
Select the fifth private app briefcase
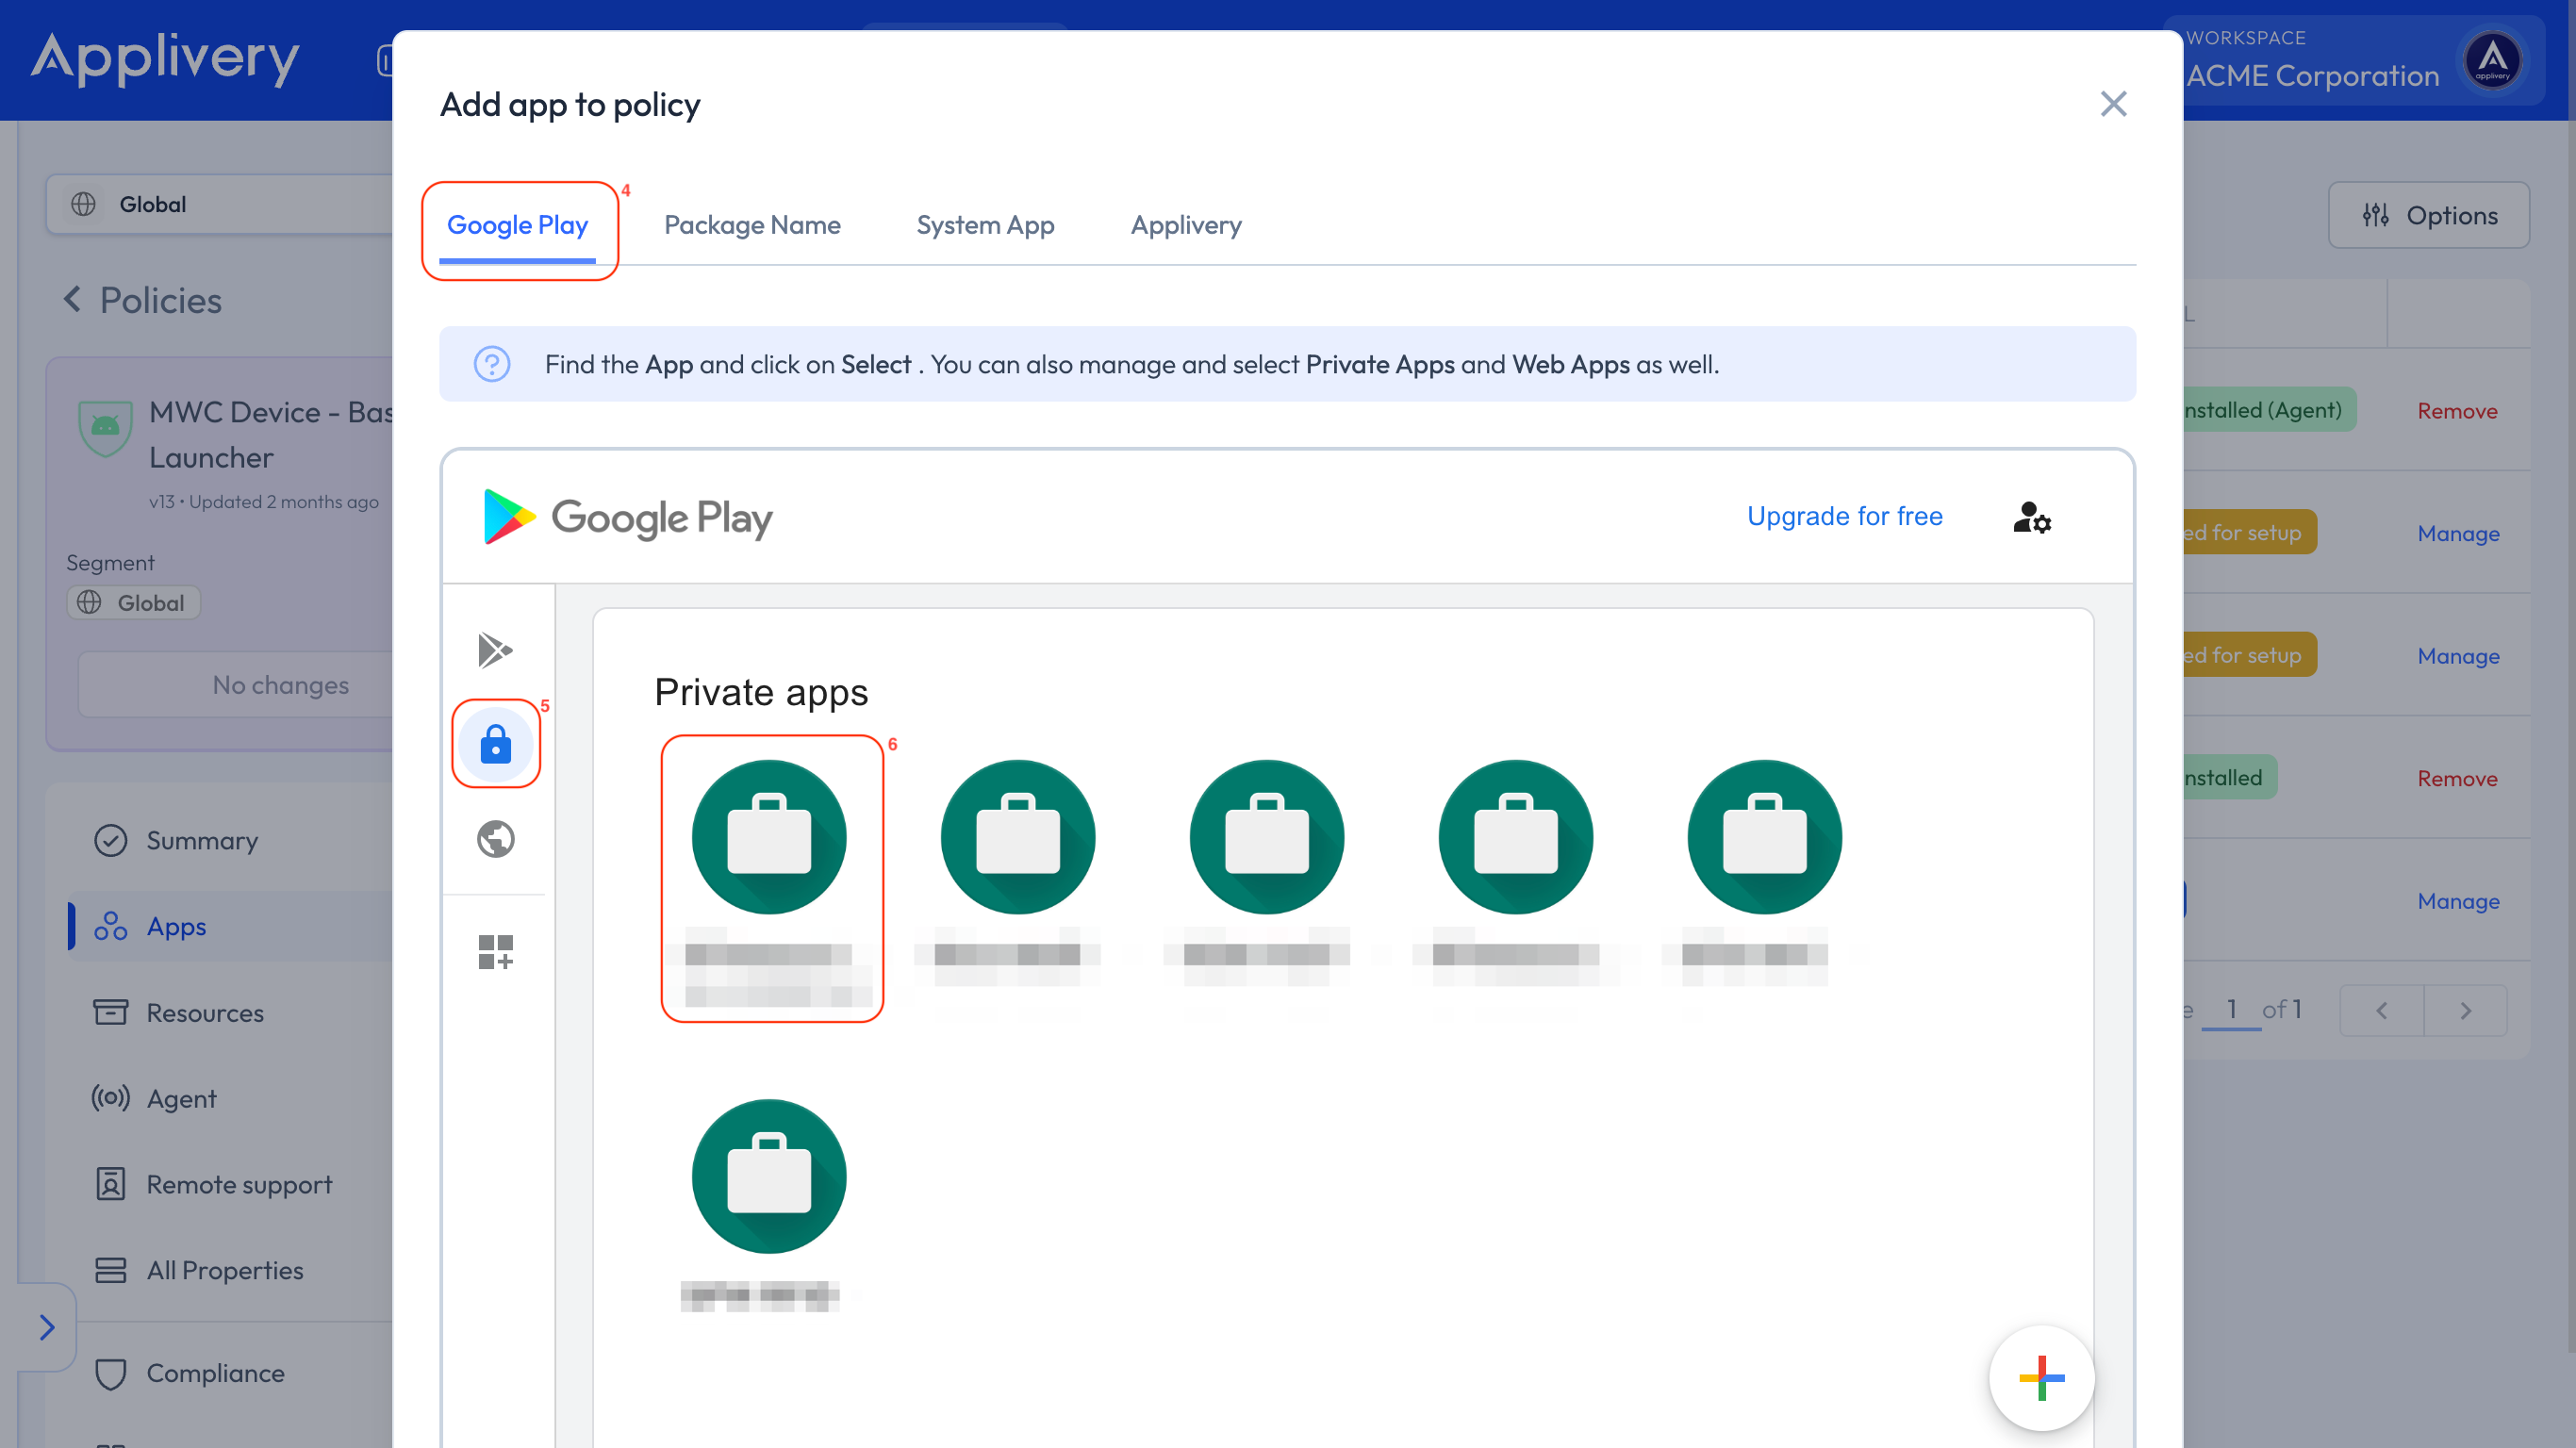tap(1765, 837)
